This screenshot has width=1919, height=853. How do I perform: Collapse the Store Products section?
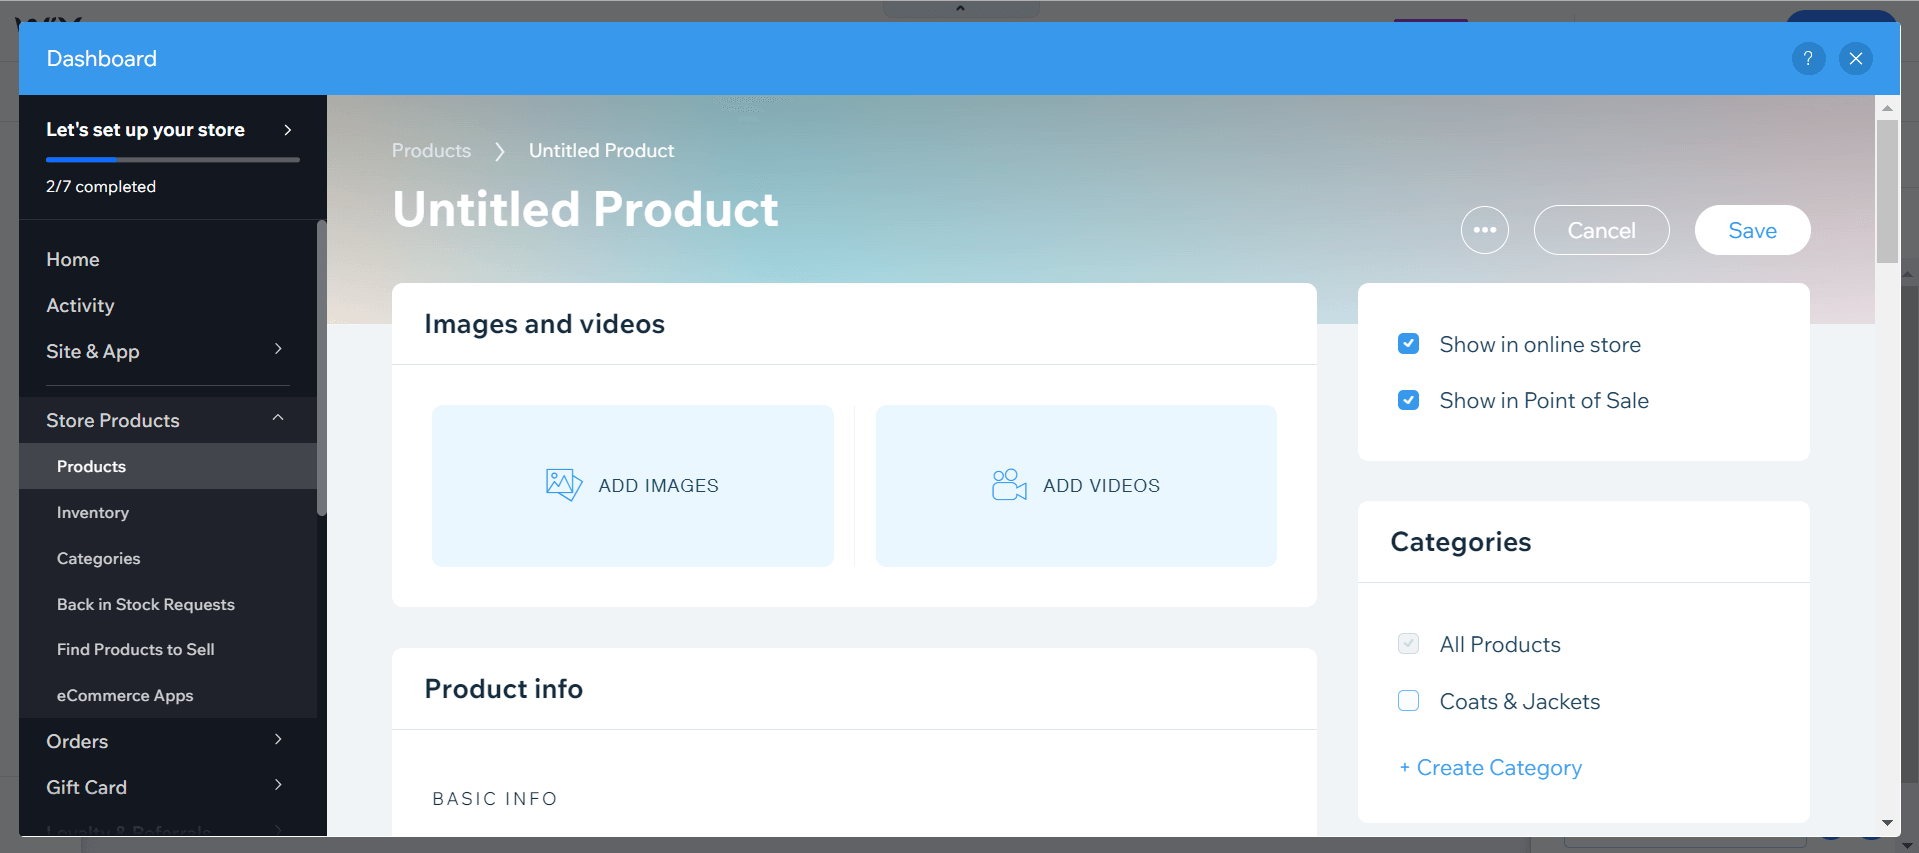click(x=278, y=418)
